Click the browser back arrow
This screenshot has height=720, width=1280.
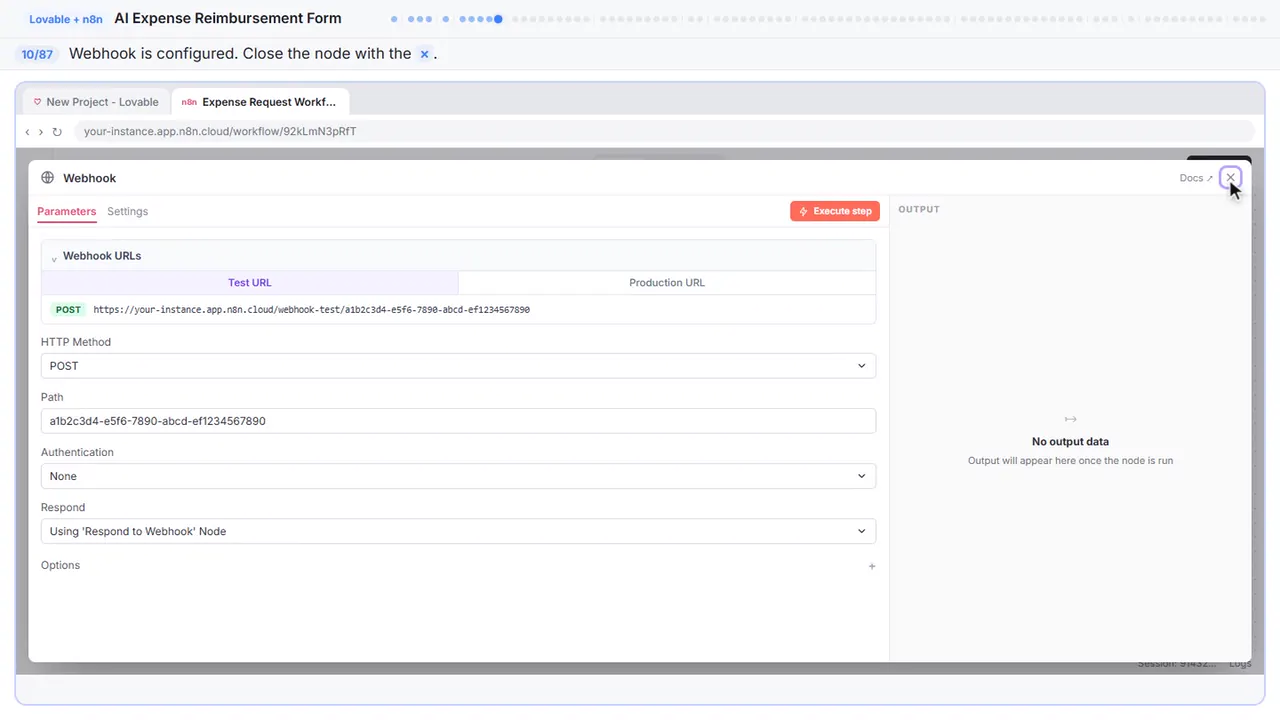tap(28, 132)
